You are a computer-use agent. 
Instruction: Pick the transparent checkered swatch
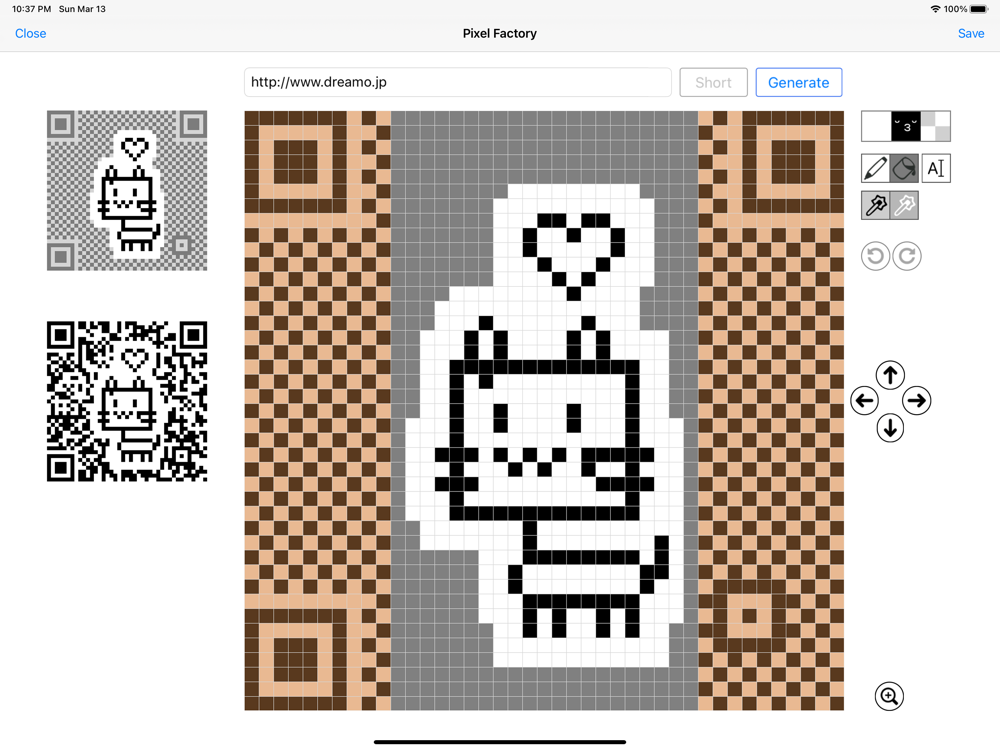(936, 126)
